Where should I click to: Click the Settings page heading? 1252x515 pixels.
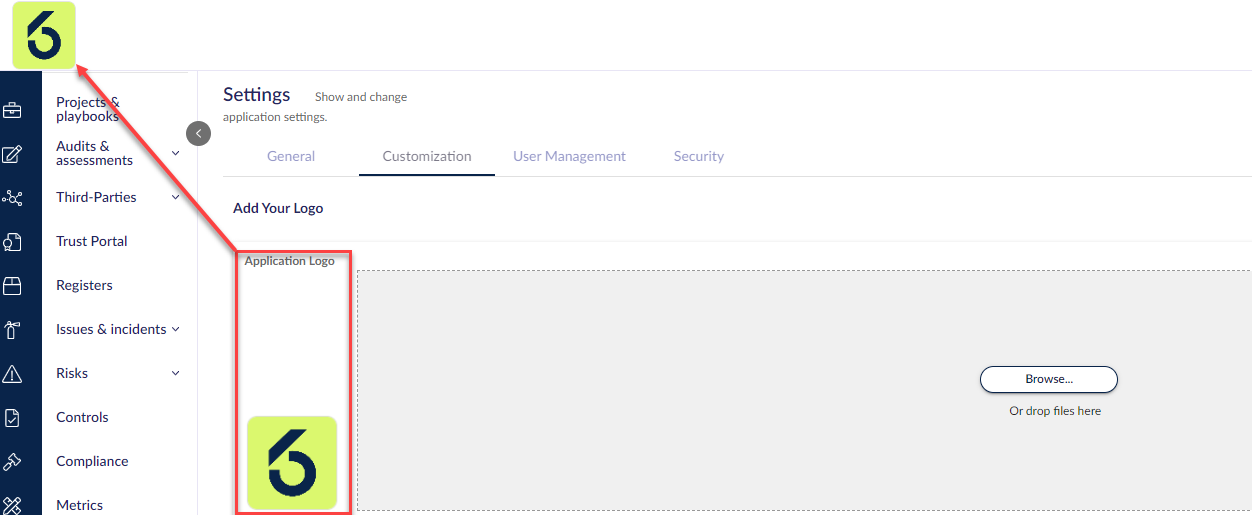(257, 94)
